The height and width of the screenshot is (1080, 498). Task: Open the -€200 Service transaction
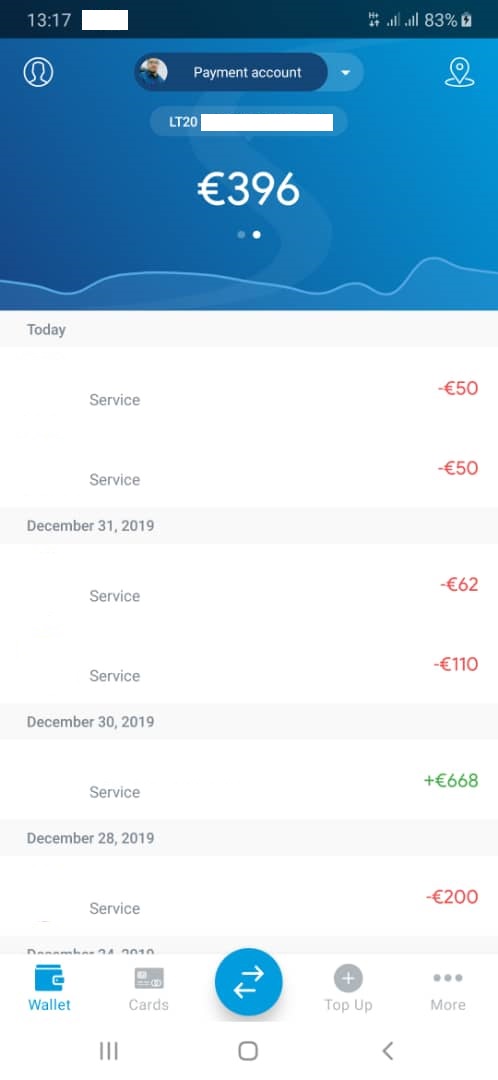[x=249, y=896]
